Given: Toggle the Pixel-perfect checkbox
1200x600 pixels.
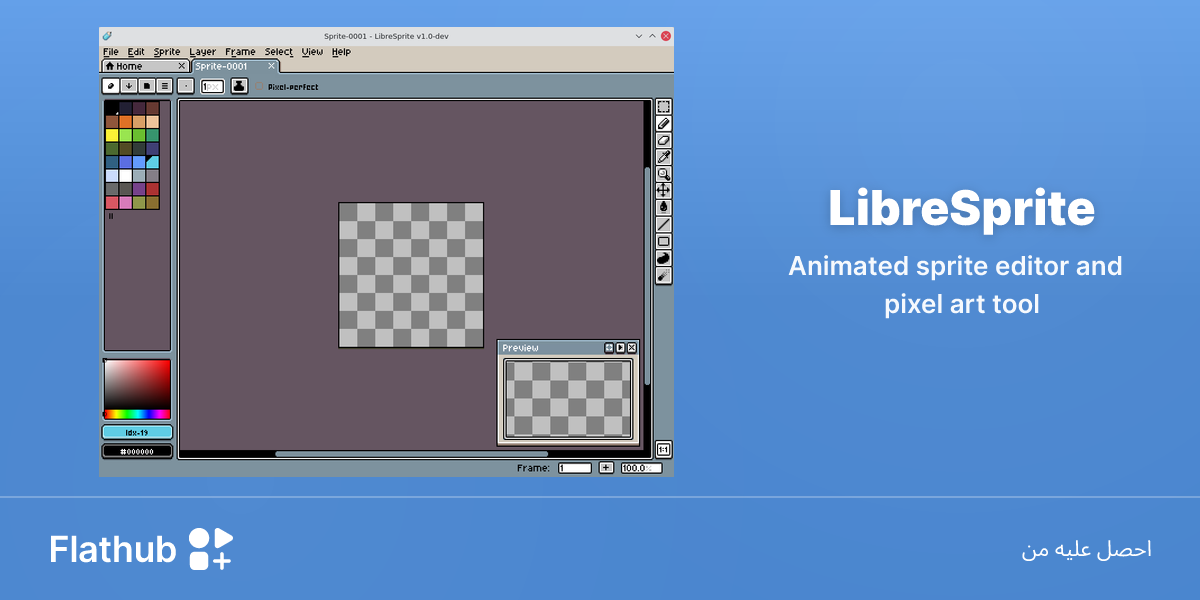Looking at the screenshot, I should pyautogui.click(x=260, y=87).
